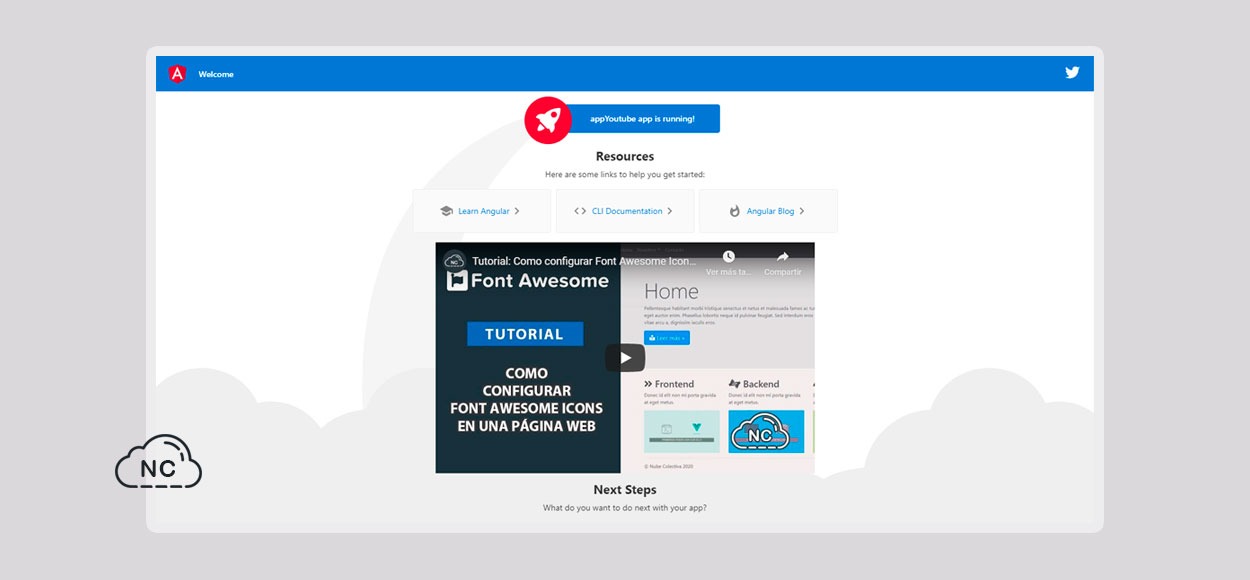
Task: Click the Welcome text in the header
Action: point(216,74)
